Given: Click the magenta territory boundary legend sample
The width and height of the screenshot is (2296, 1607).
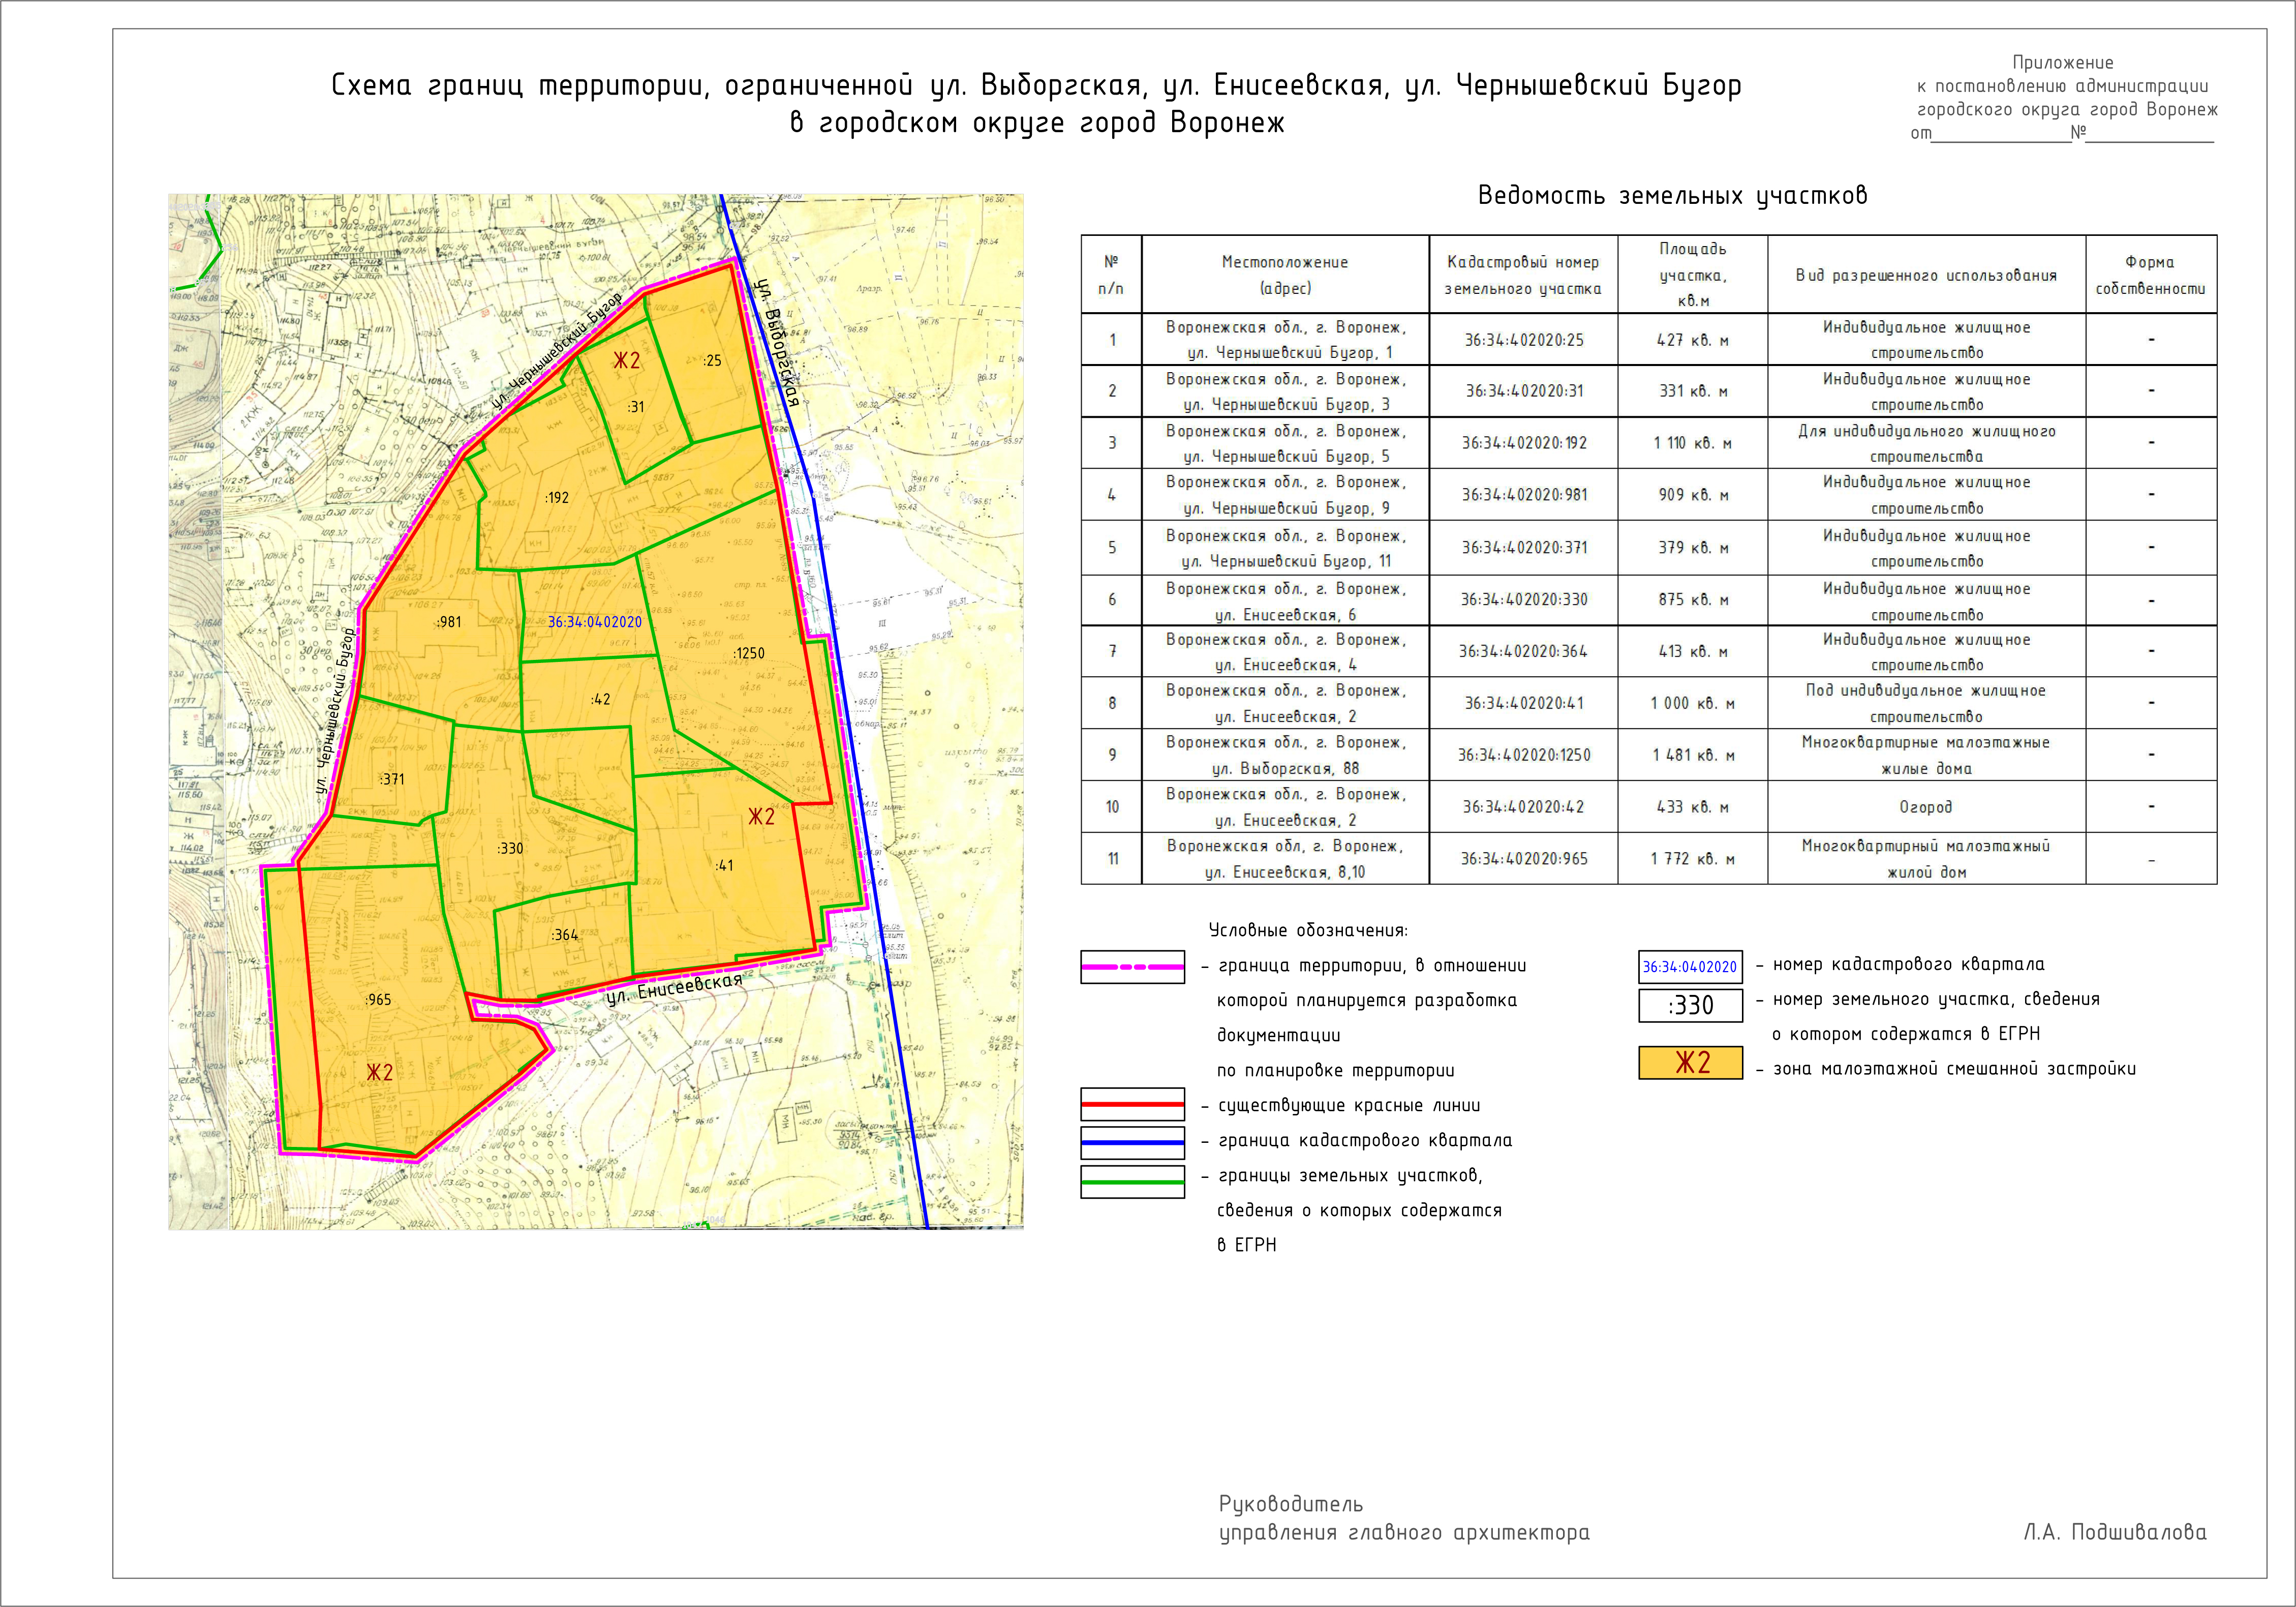Looking at the screenshot, I should pos(1132,968).
